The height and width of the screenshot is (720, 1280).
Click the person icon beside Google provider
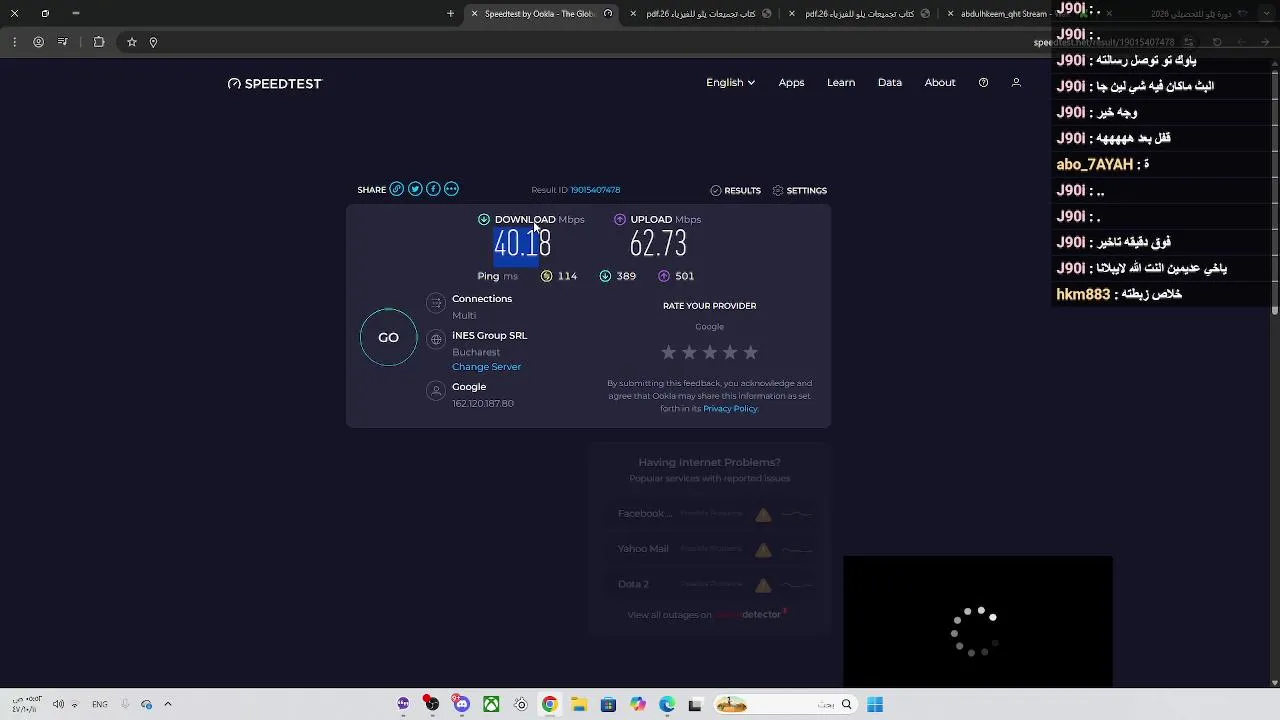pyautogui.click(x=435, y=391)
